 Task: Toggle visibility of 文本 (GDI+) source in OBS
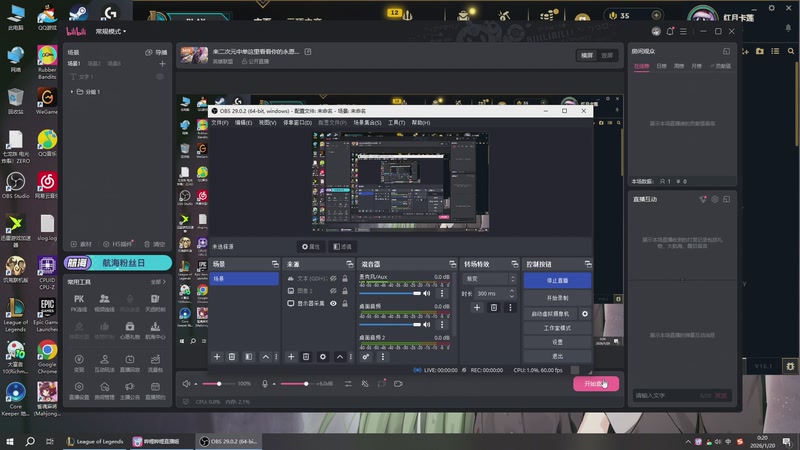point(333,279)
